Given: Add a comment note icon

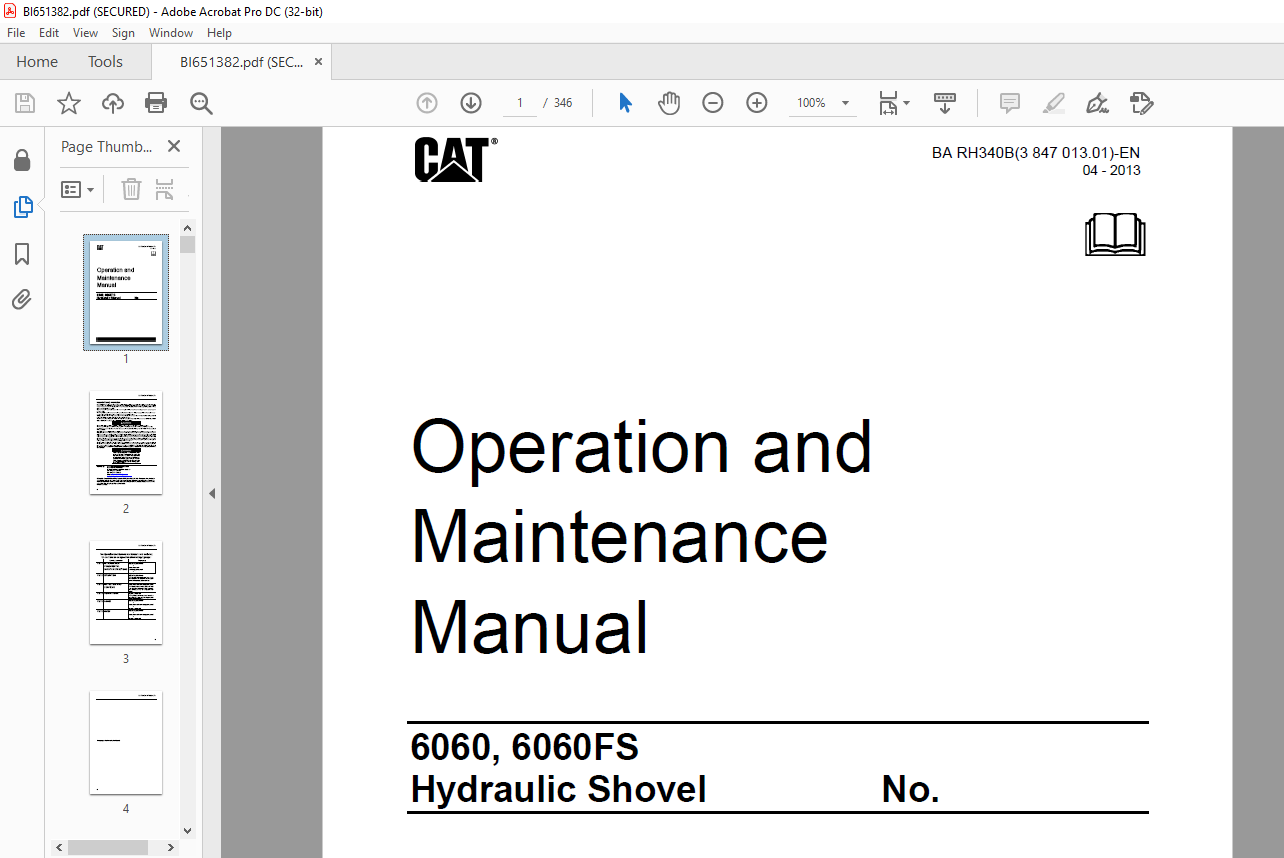Looking at the screenshot, I should [1010, 103].
